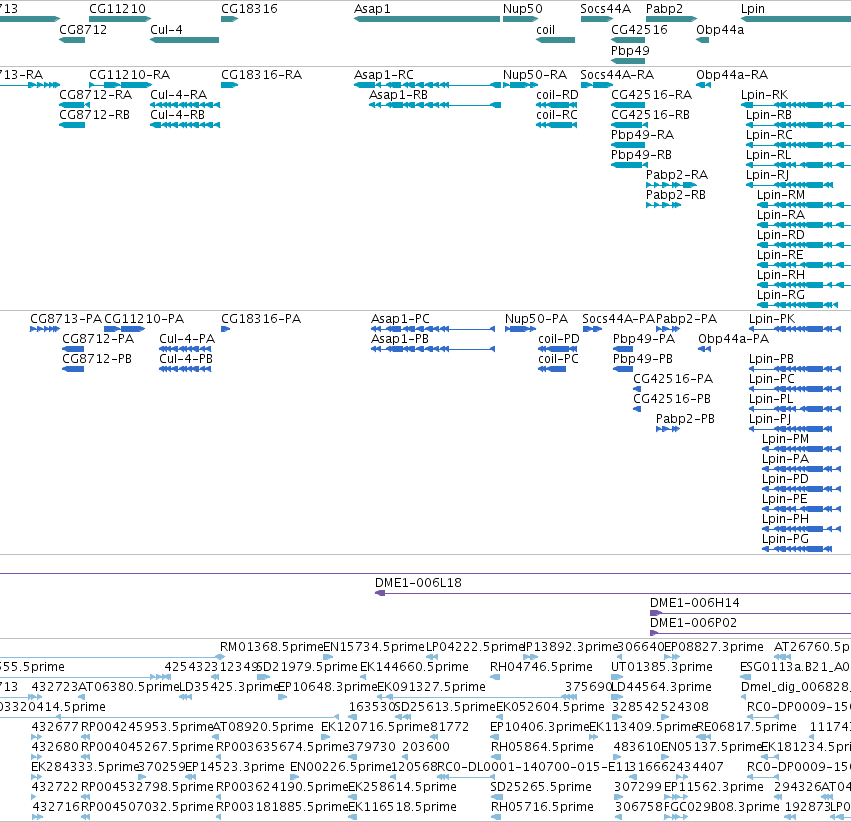Image resolution: width=851 pixels, height=822 pixels.
Task: Select the Asap1-RC transcript
Action: (428, 85)
